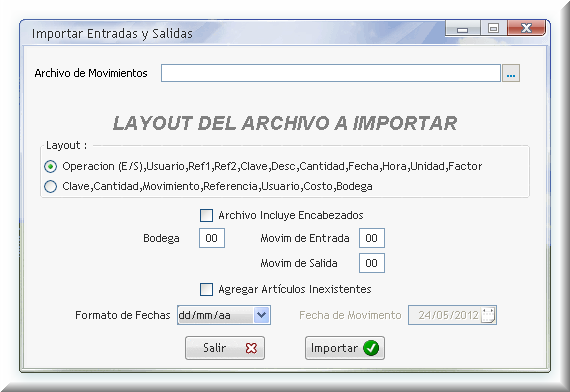The width and height of the screenshot is (570, 392).
Task: Select the Clave,Cantidad,Movimiento layout option
Action: pos(51,187)
